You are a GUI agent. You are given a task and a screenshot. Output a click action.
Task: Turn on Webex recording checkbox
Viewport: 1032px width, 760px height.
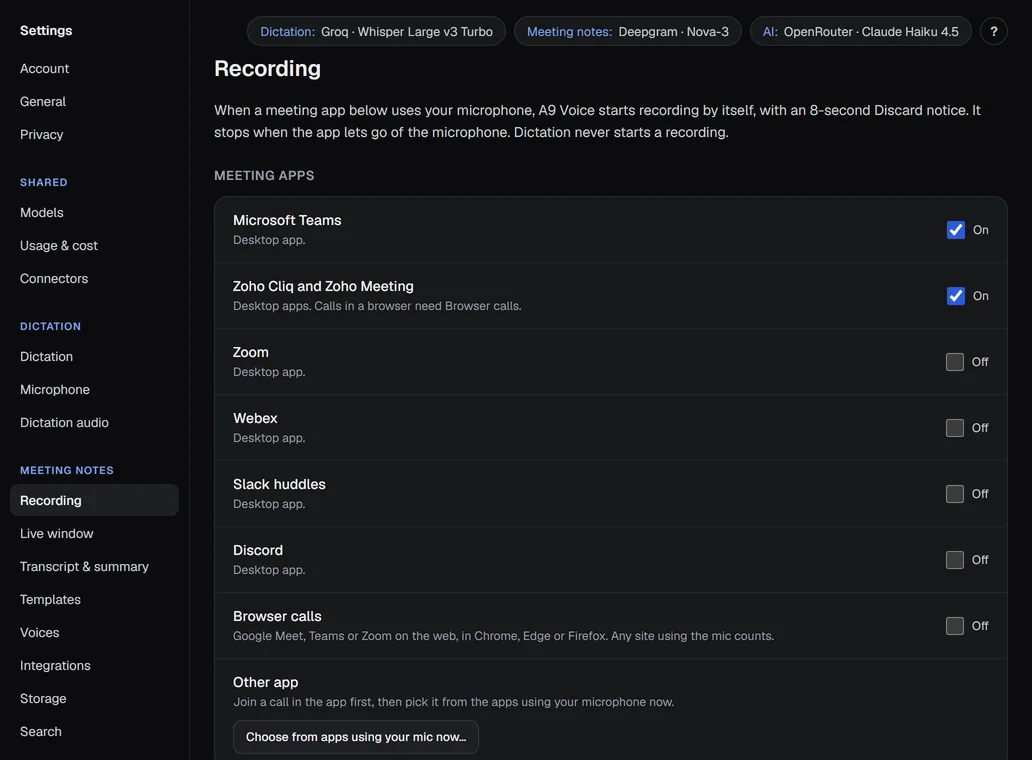point(954,428)
